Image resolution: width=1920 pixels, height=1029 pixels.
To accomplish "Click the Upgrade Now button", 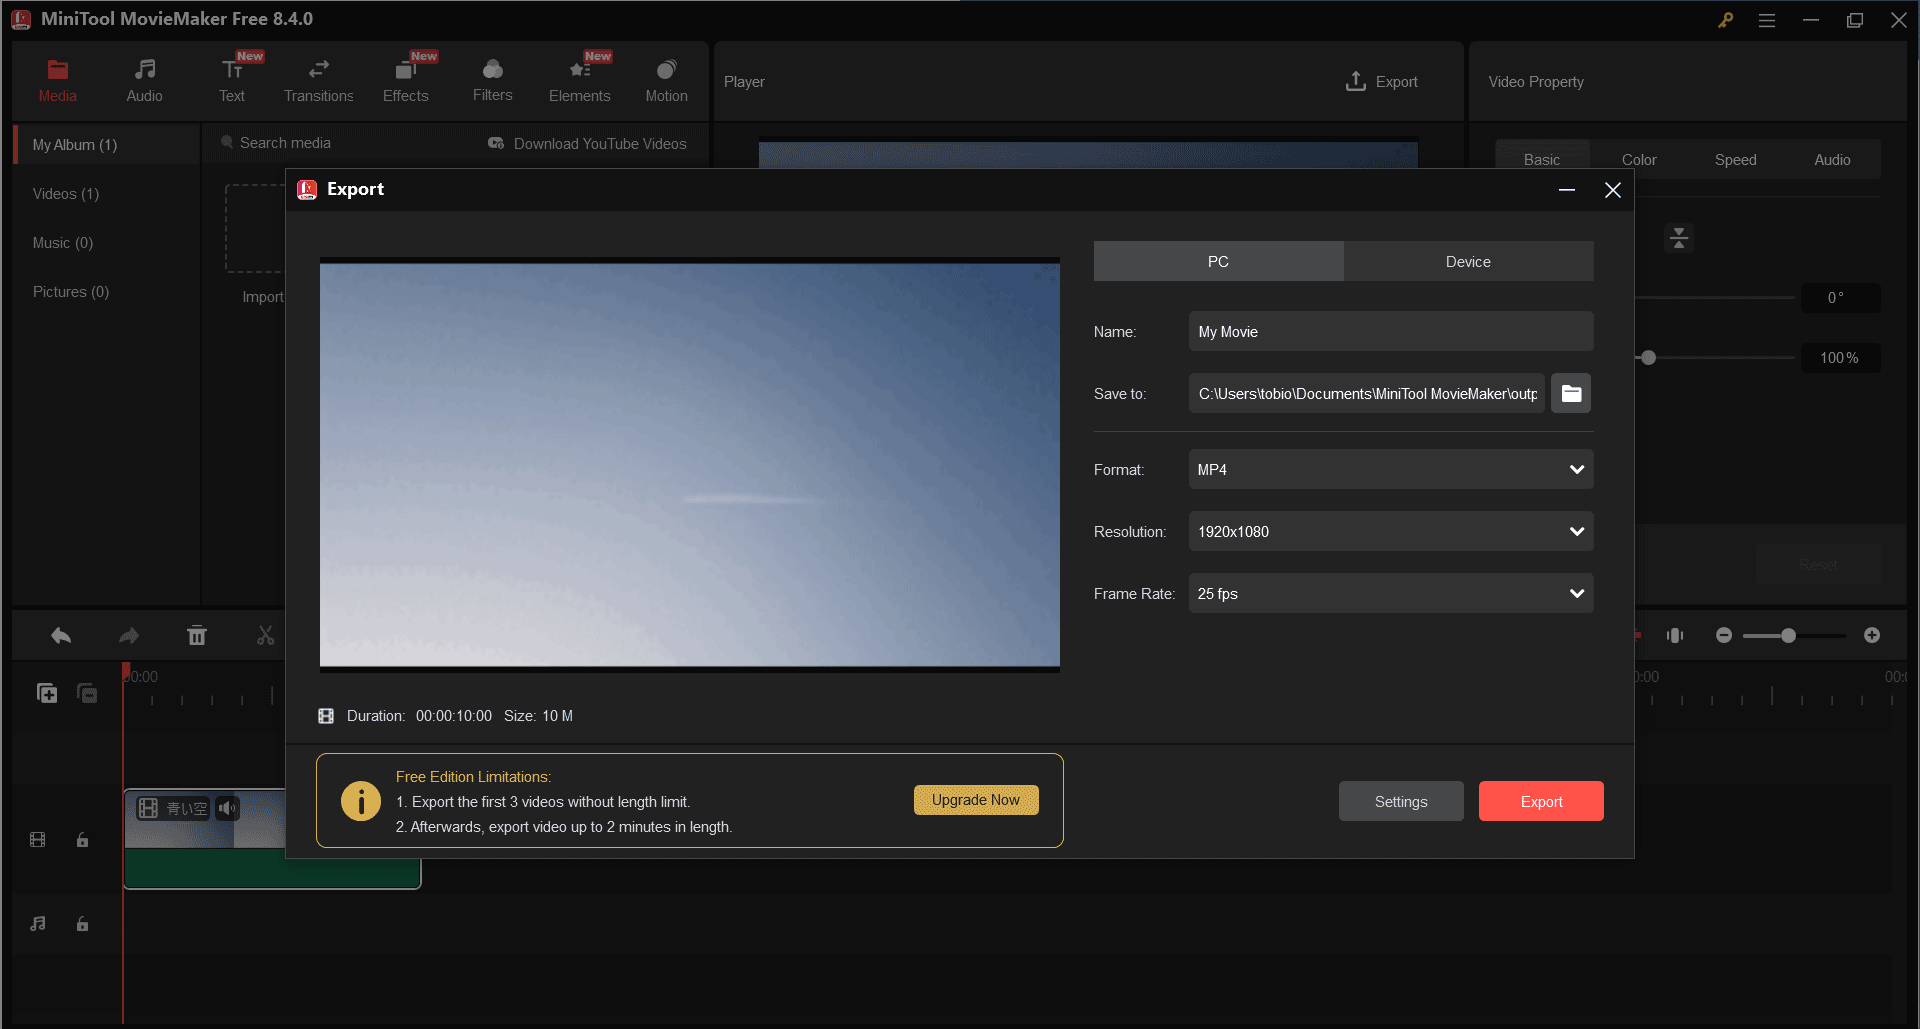I will point(975,800).
